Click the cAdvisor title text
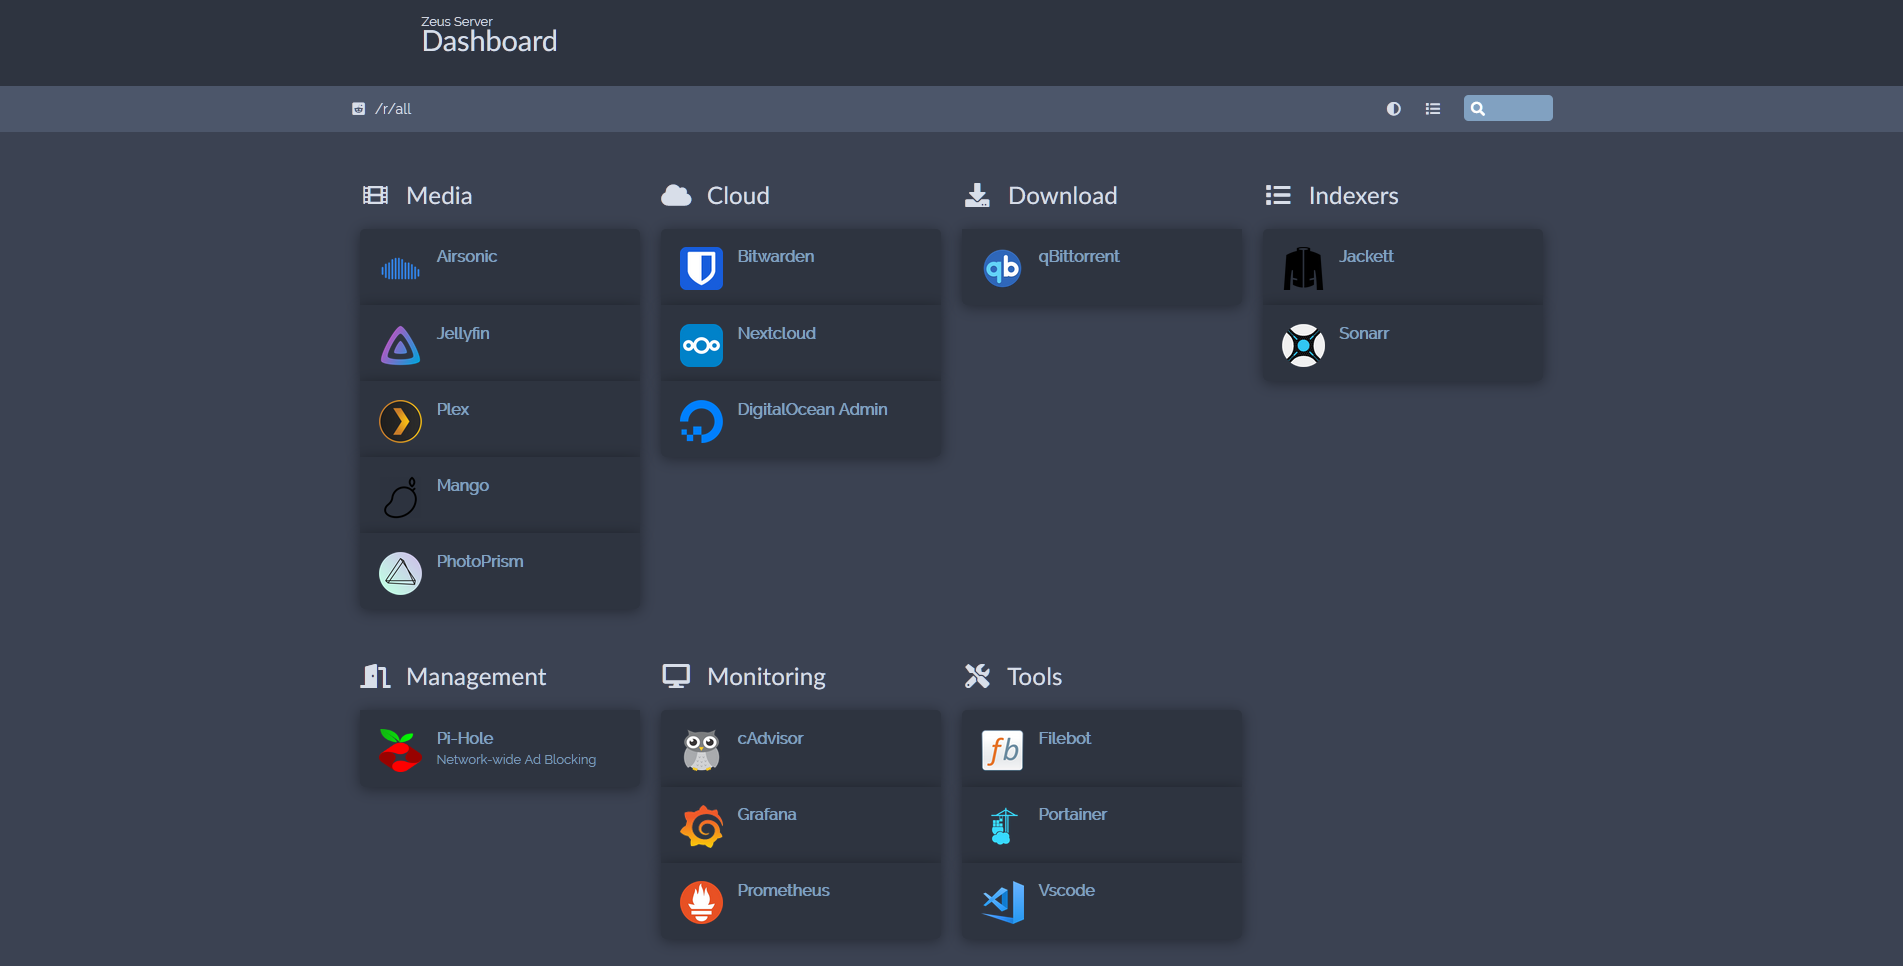This screenshot has width=1903, height=966. [x=770, y=738]
